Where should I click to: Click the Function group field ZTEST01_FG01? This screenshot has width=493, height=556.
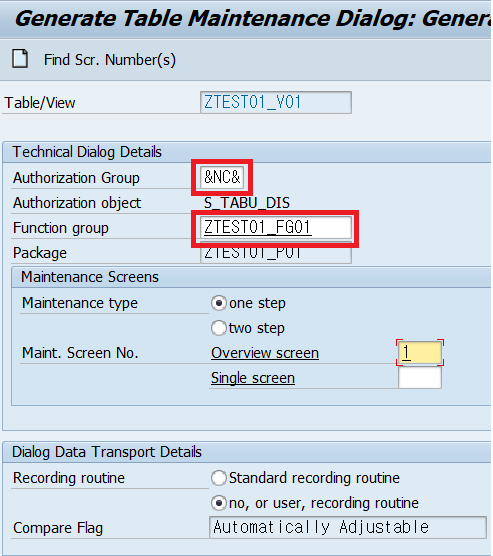276,227
